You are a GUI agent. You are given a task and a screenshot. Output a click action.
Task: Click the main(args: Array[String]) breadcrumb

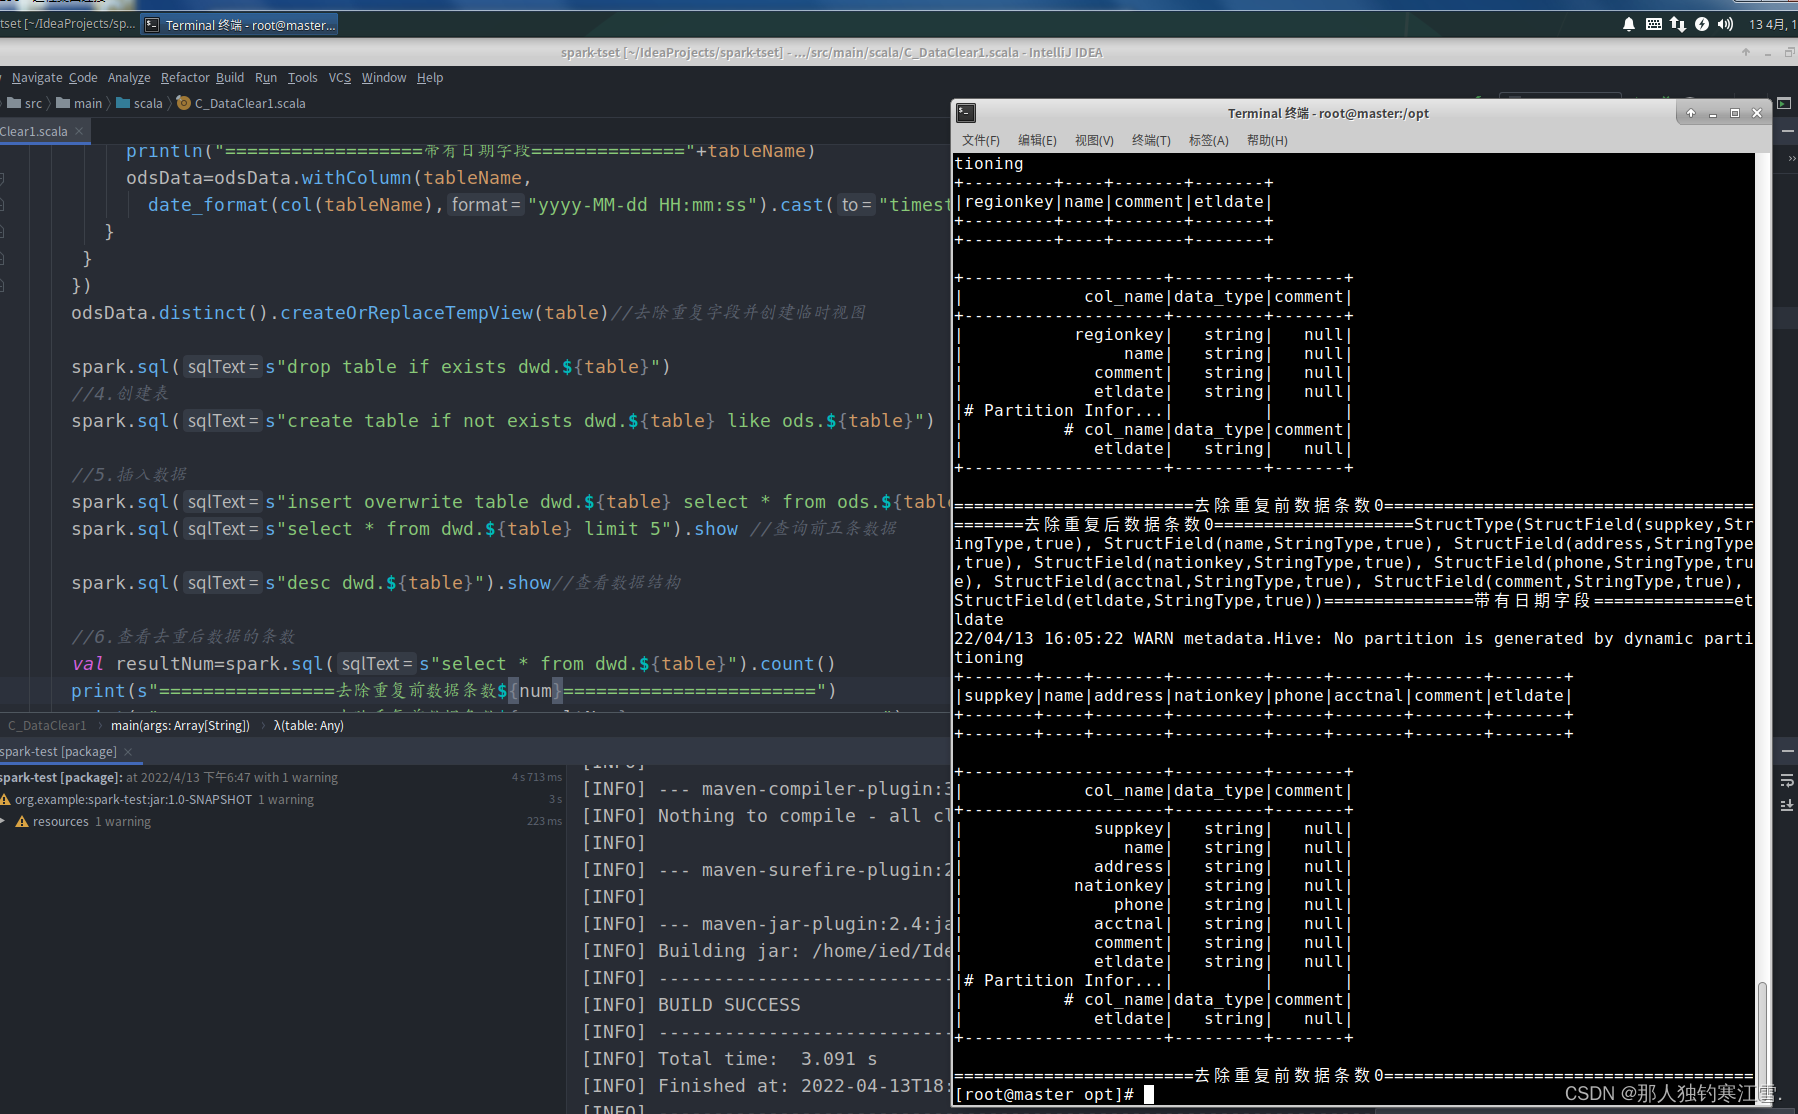click(x=180, y=726)
